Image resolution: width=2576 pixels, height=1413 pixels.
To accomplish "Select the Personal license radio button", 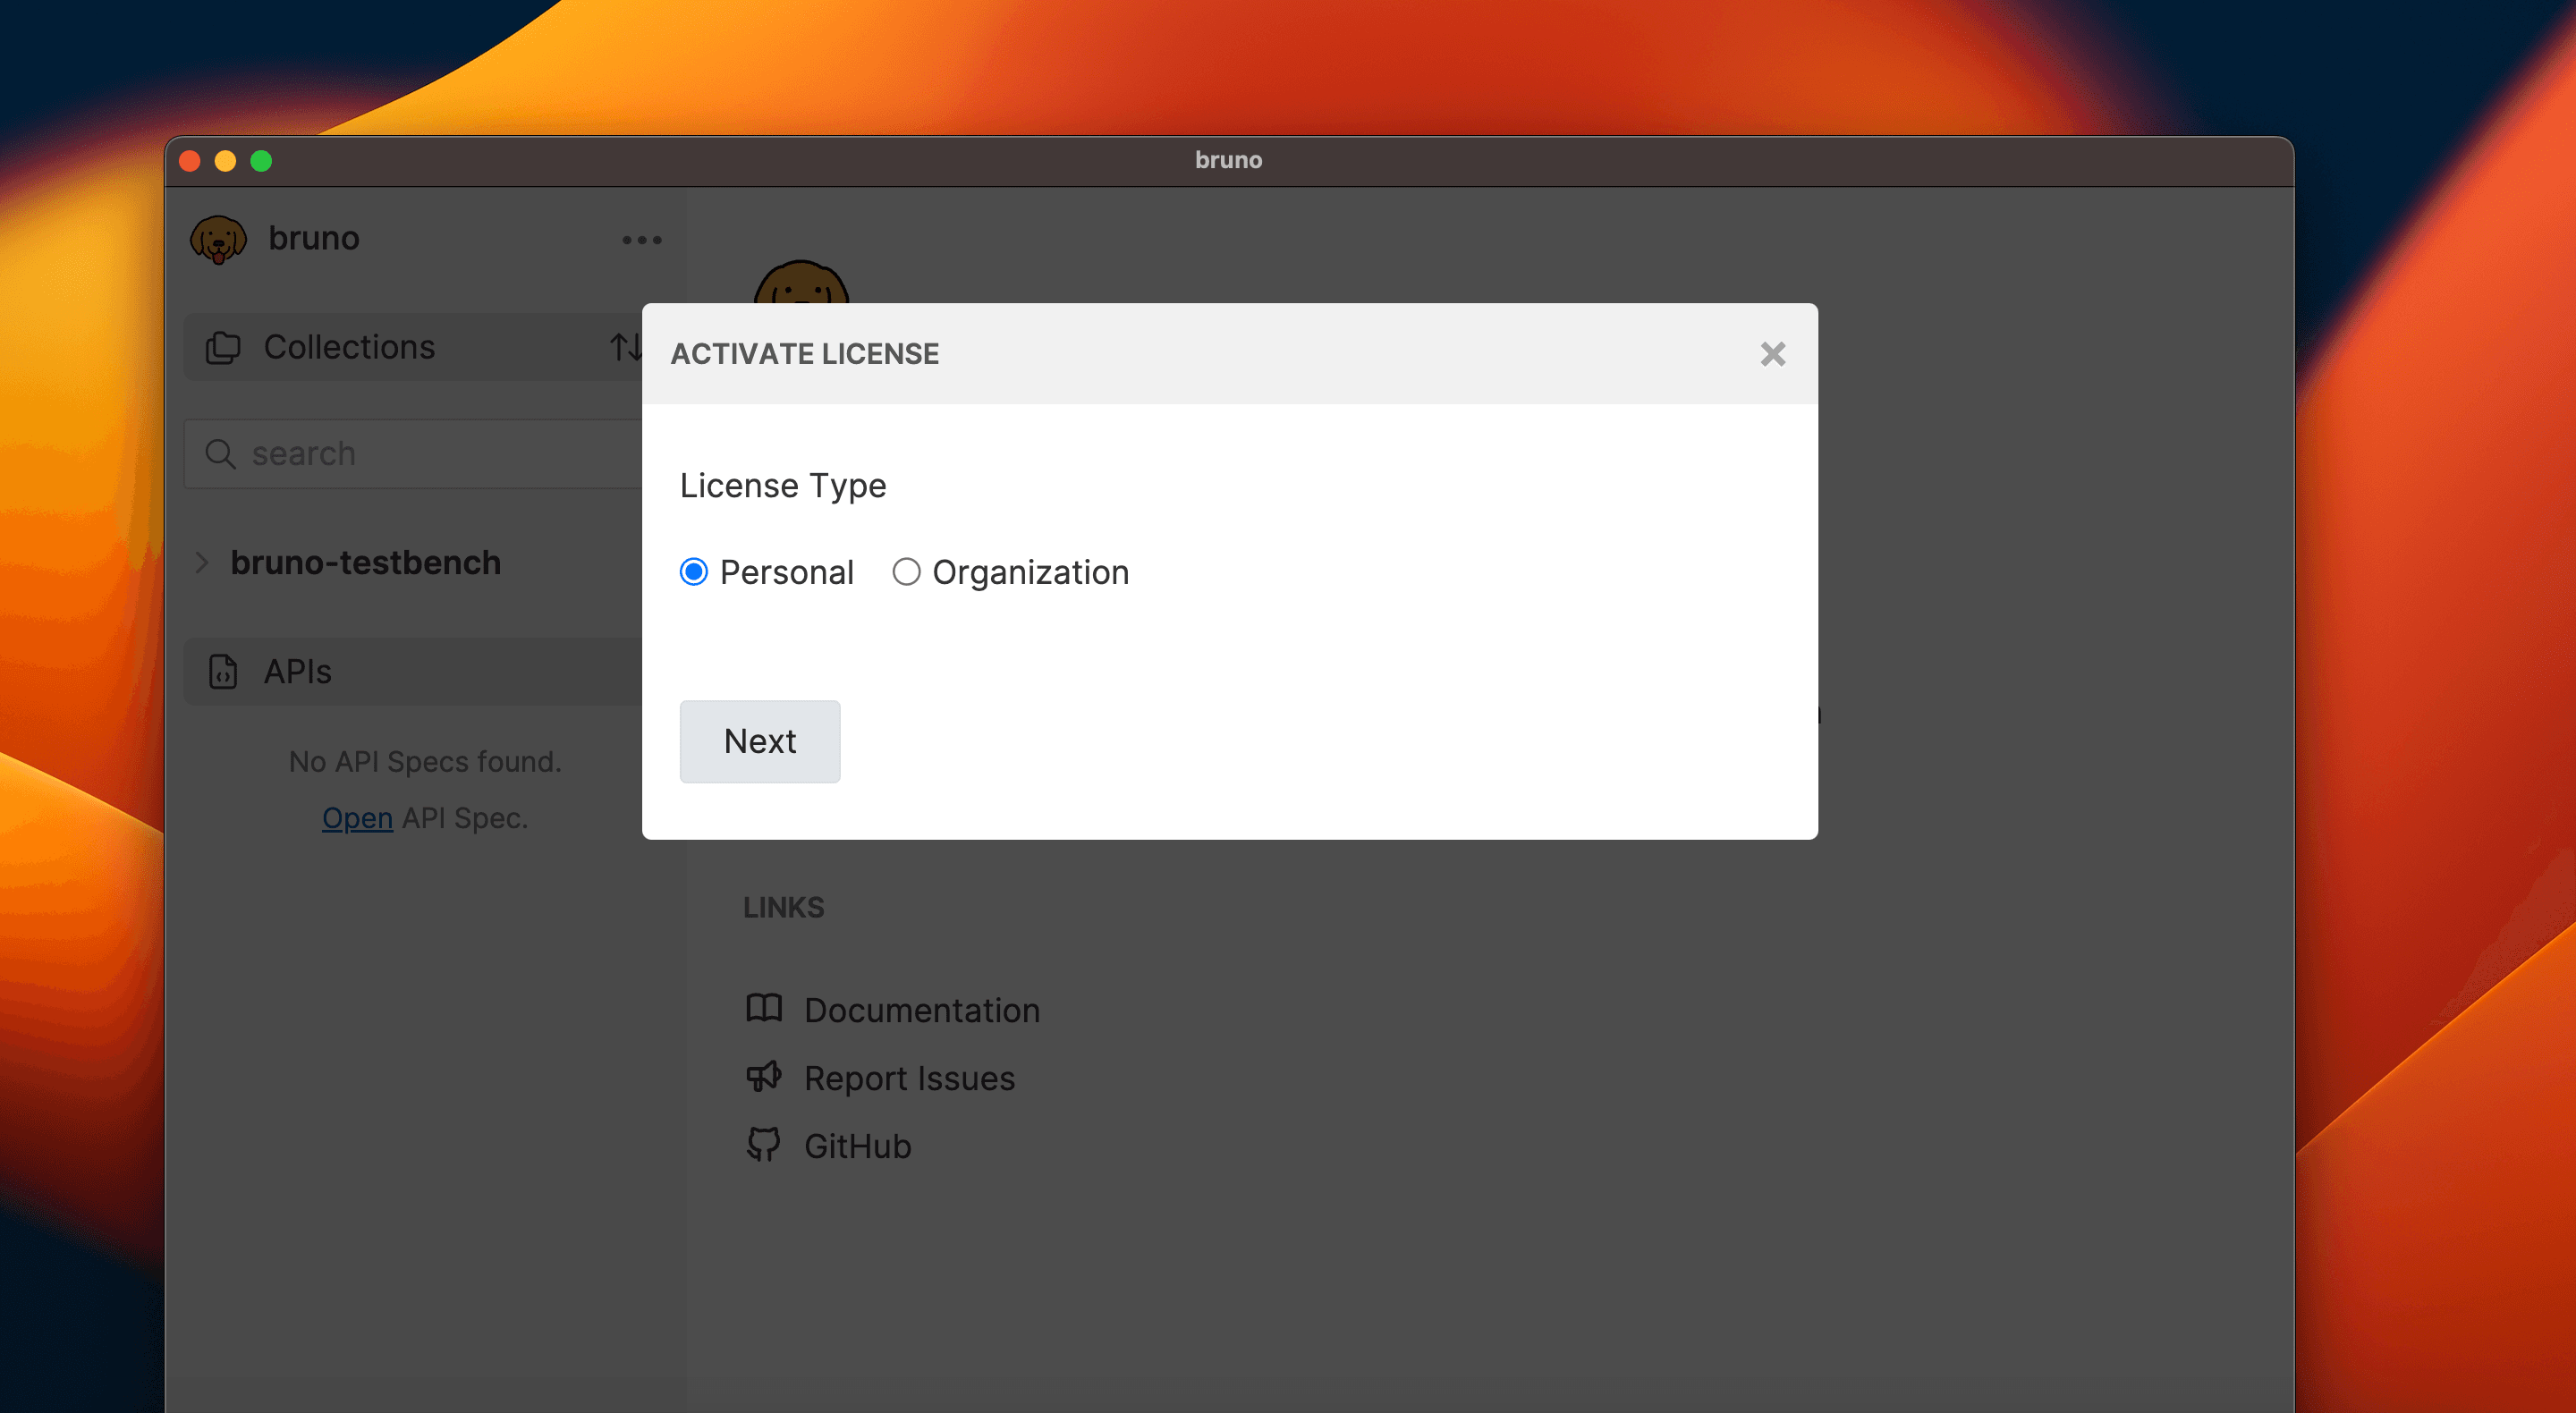I will point(693,572).
